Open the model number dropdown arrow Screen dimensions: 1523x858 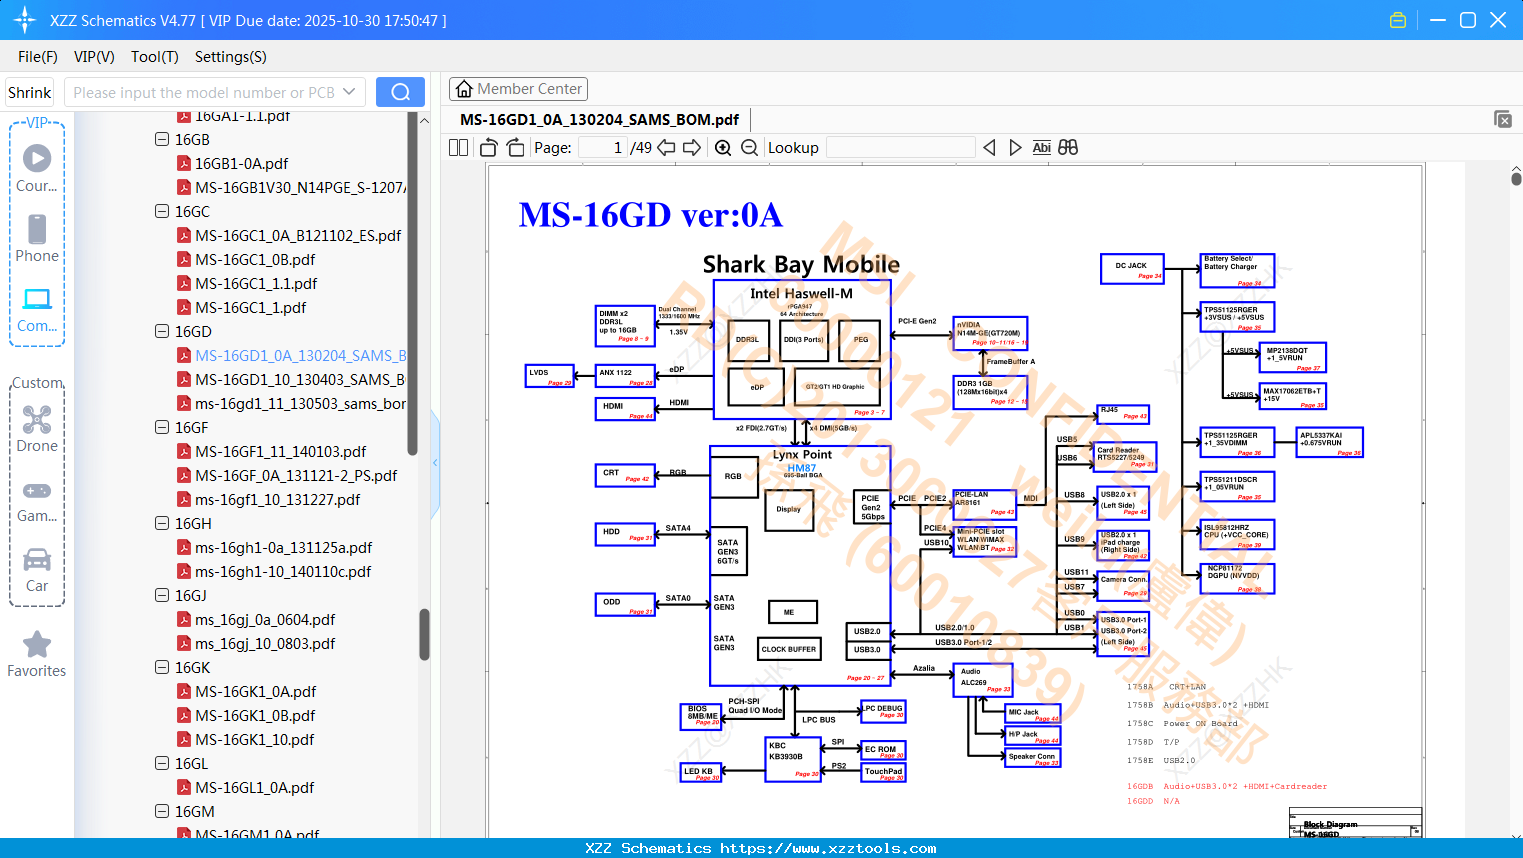click(x=349, y=92)
